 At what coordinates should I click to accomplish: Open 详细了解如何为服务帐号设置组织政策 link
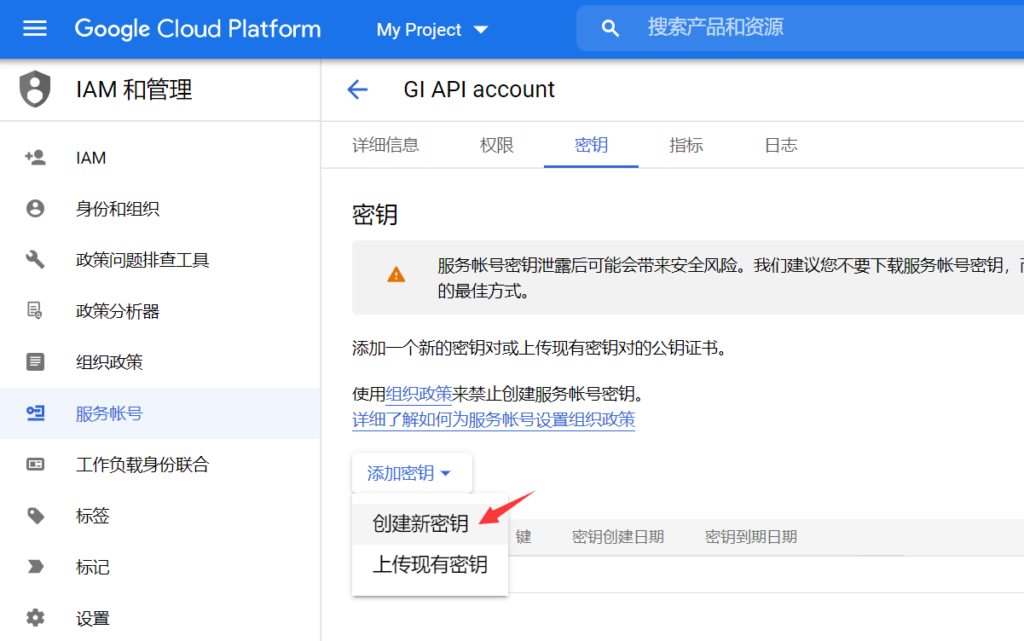[x=493, y=420]
